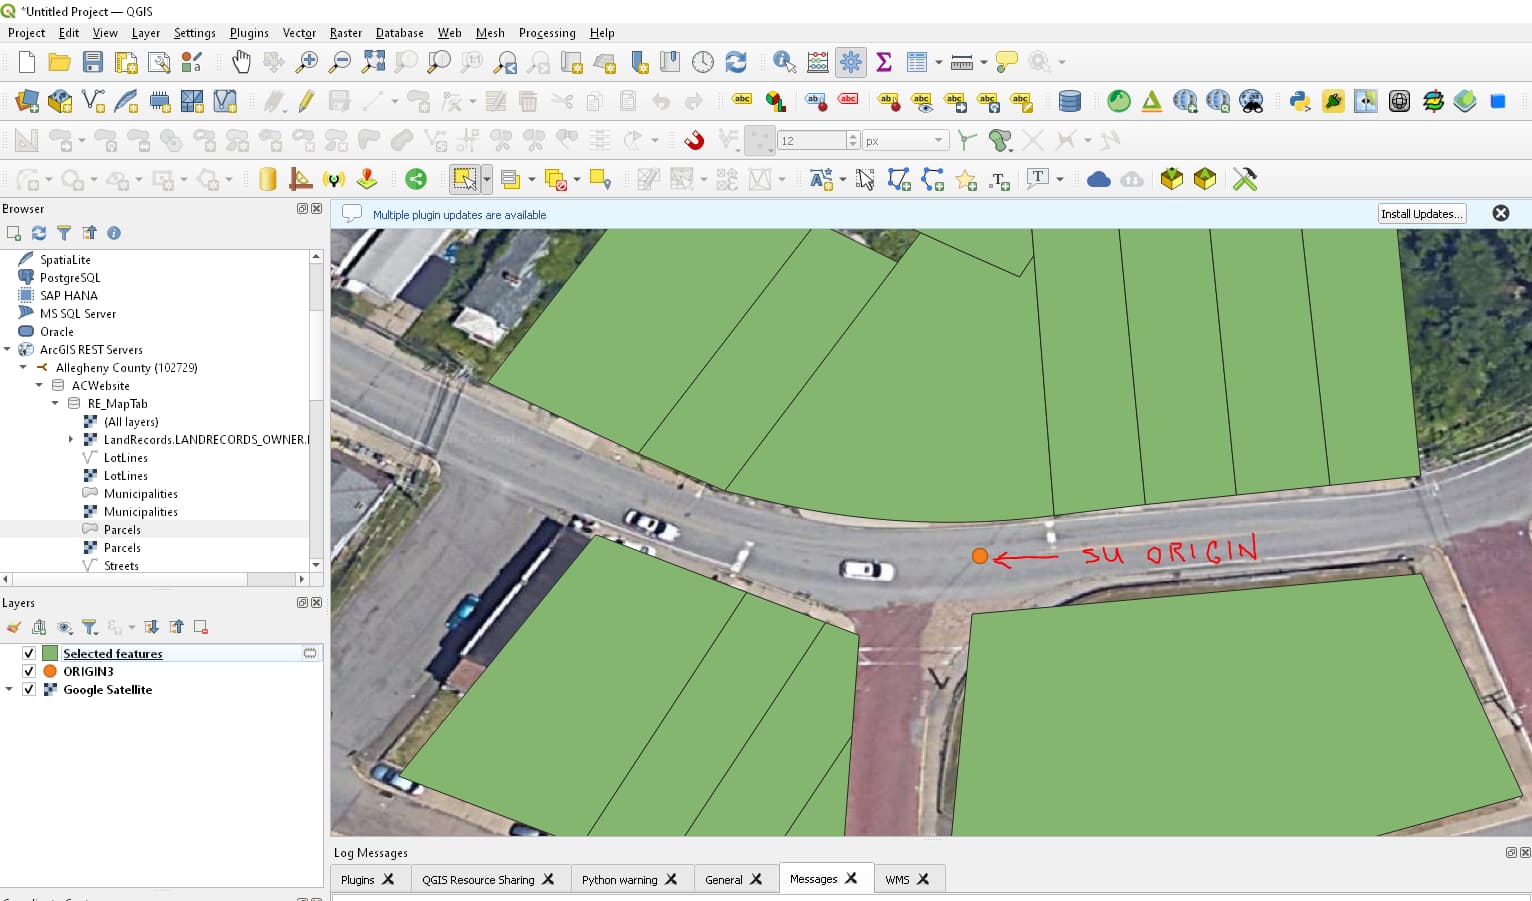Screen dimensions: 1532x901
Task: Switch to the WMS log tab
Action: (x=898, y=879)
